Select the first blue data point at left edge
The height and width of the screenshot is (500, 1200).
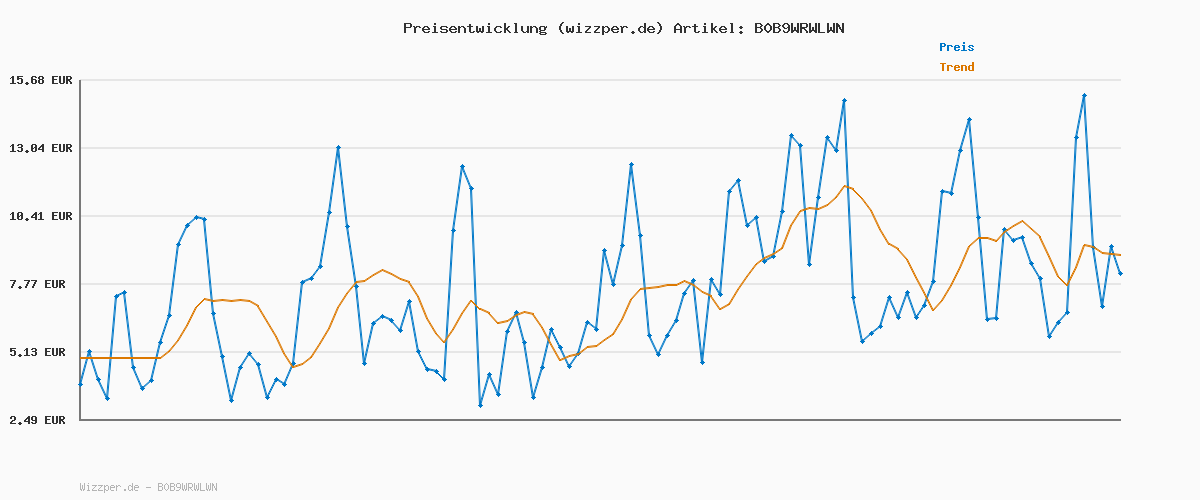pos(81,384)
